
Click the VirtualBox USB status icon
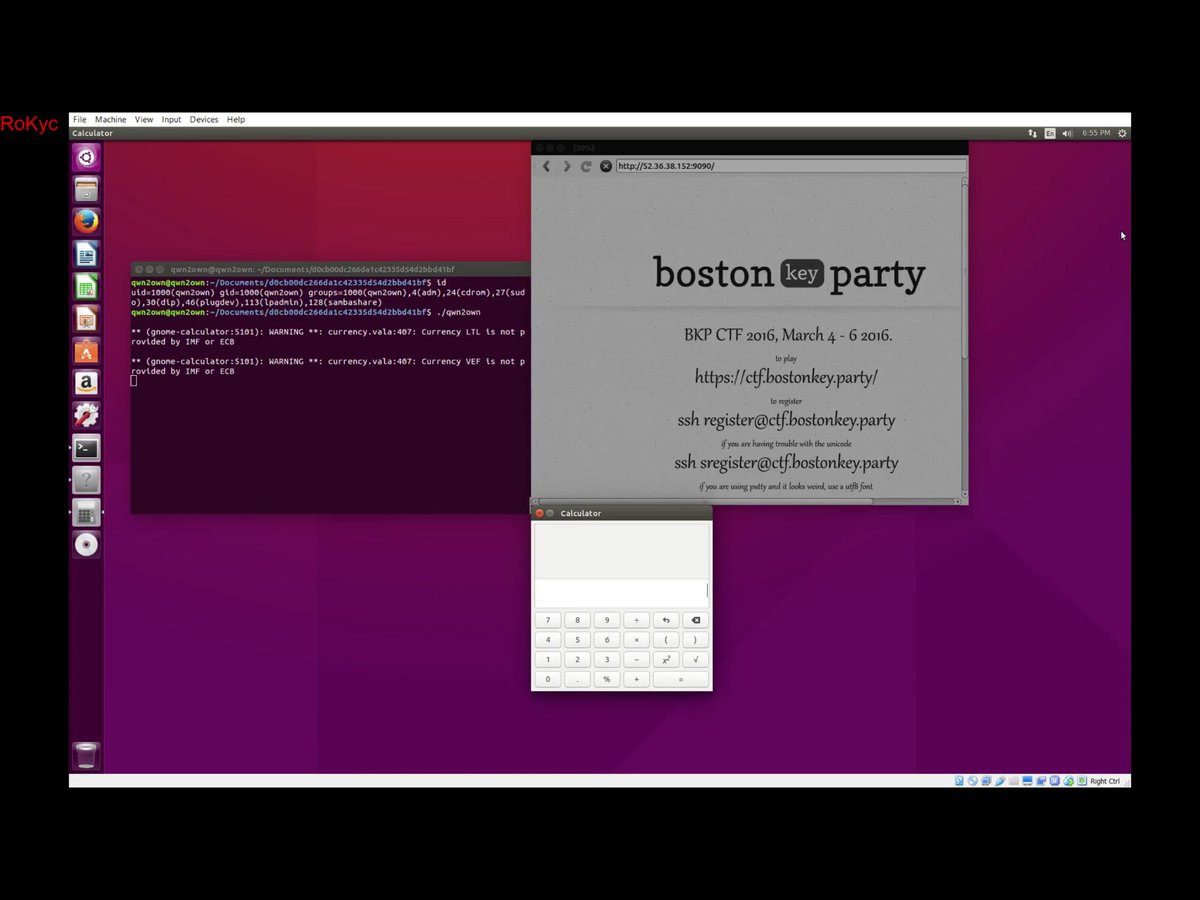coord(1001,781)
